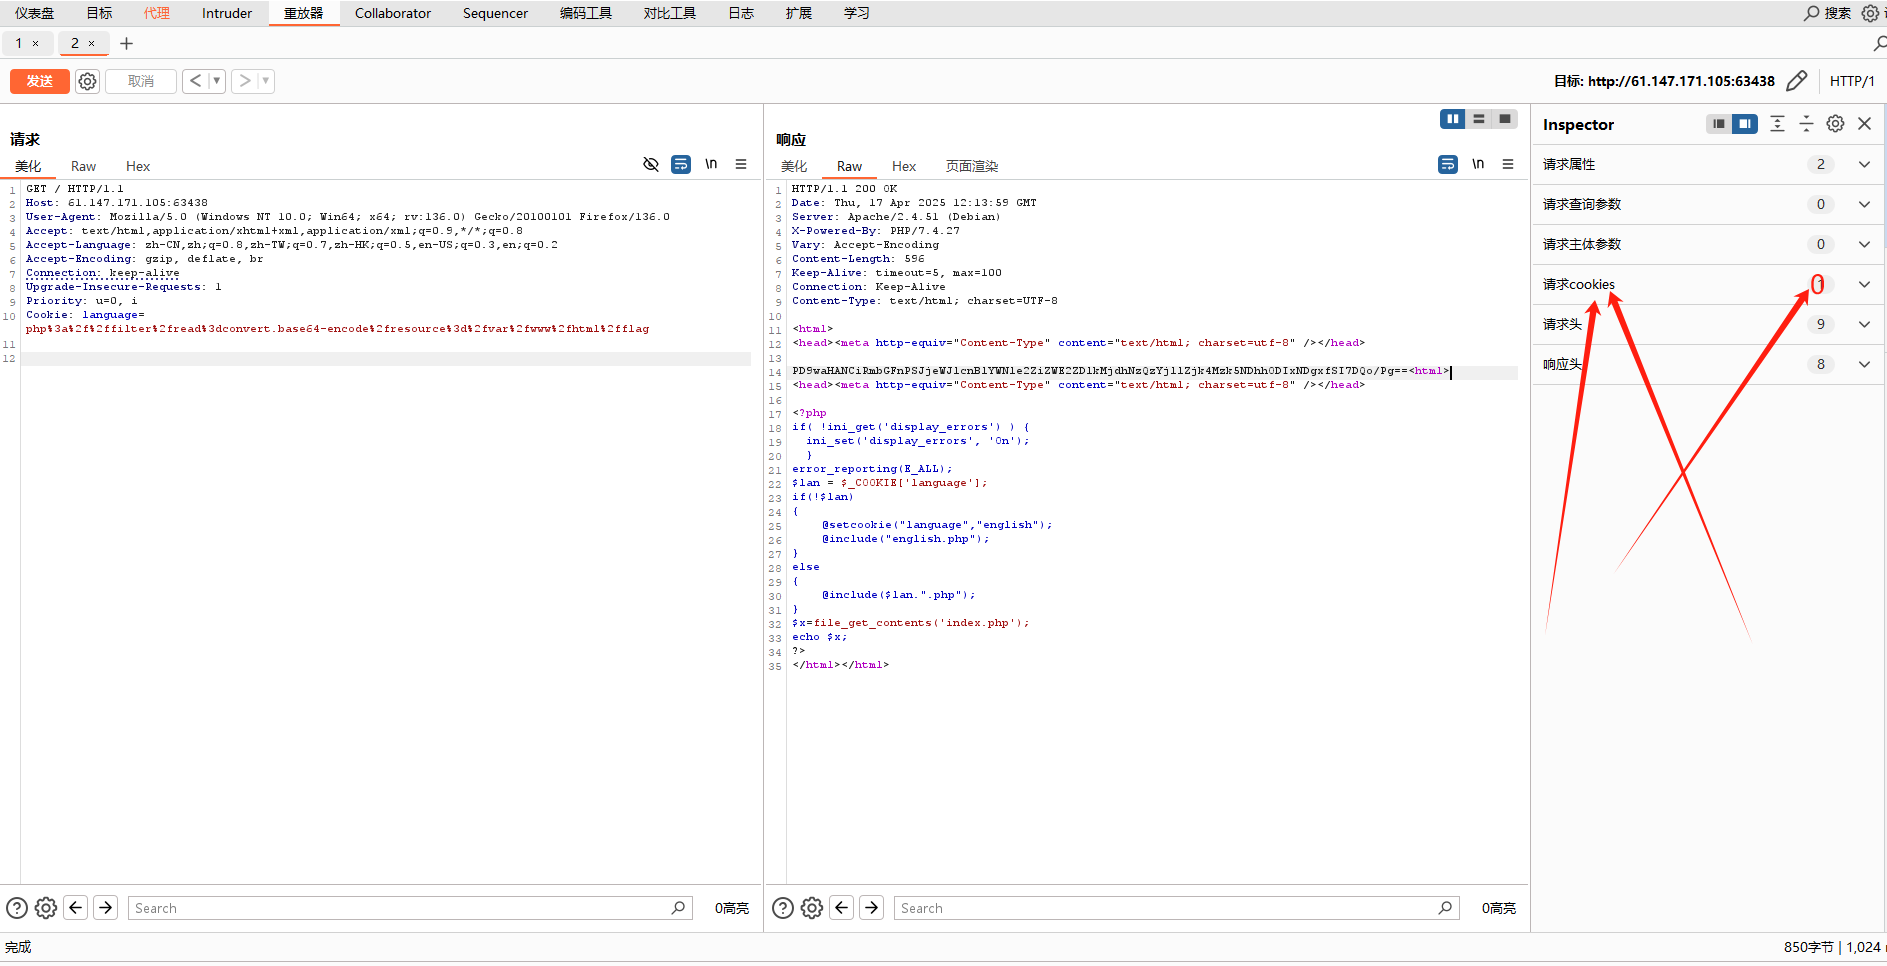This screenshot has height=966, width=1887.
Task: Switch to the Intruder tab
Action: pos(227,13)
